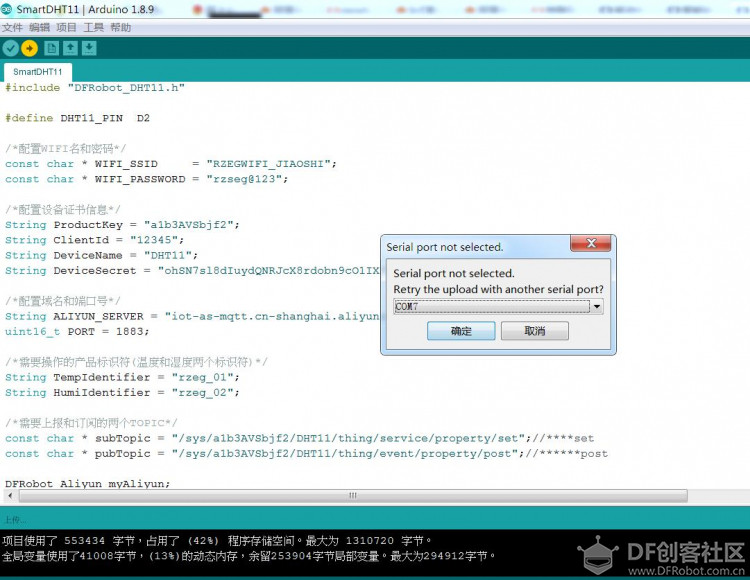Click the TempIdentifier value "rzeg_01"
750x580 pixels.
[202, 377]
